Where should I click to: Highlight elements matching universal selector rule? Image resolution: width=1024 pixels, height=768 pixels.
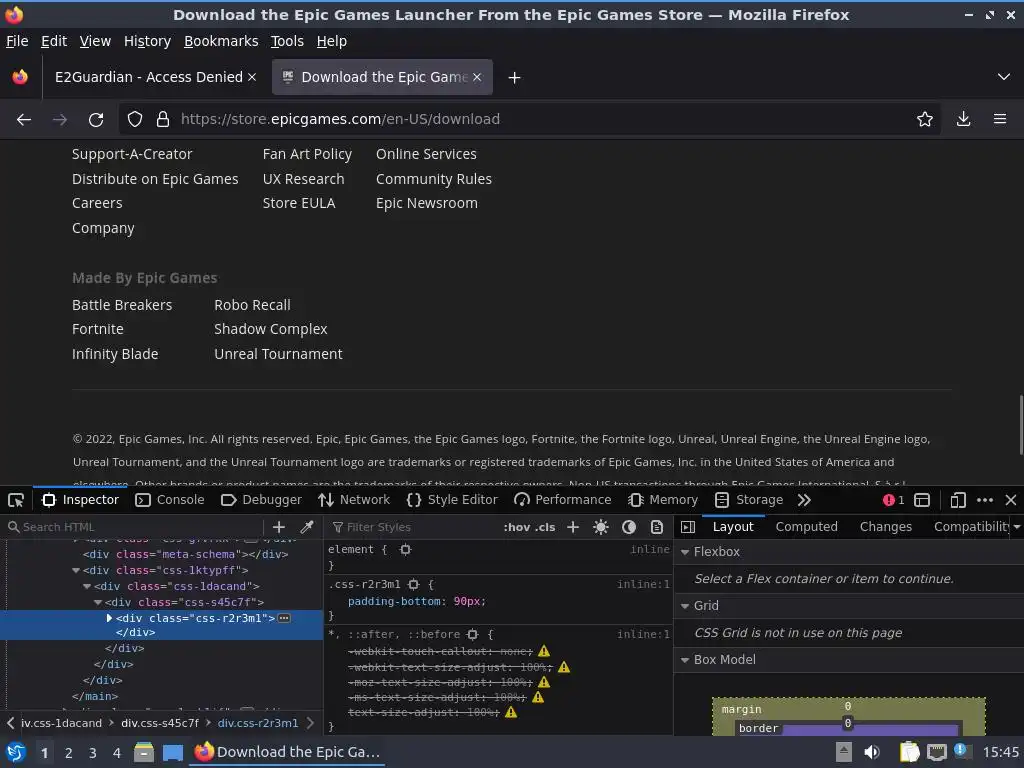click(x=473, y=635)
